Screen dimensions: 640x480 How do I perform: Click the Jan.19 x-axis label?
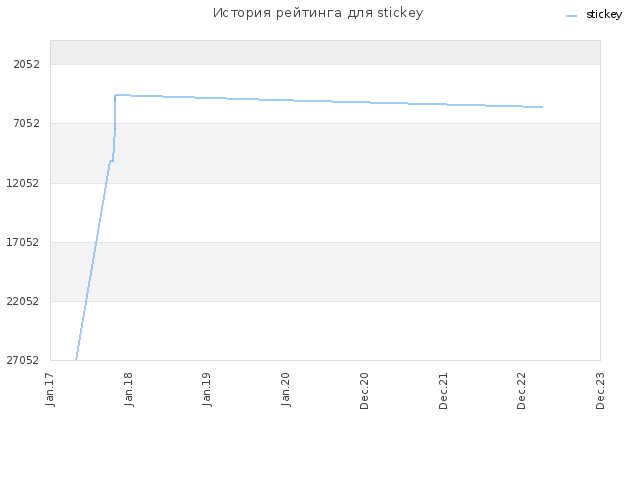click(207, 389)
